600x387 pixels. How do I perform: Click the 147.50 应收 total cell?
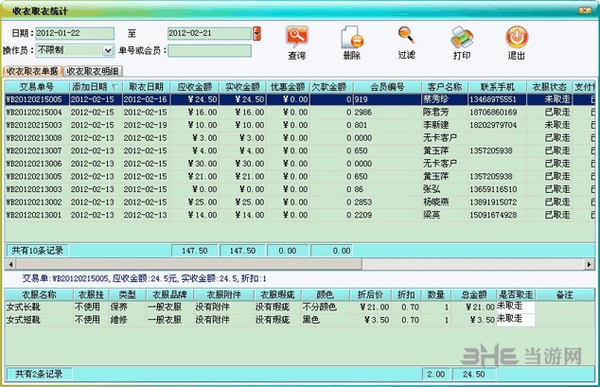coord(194,251)
